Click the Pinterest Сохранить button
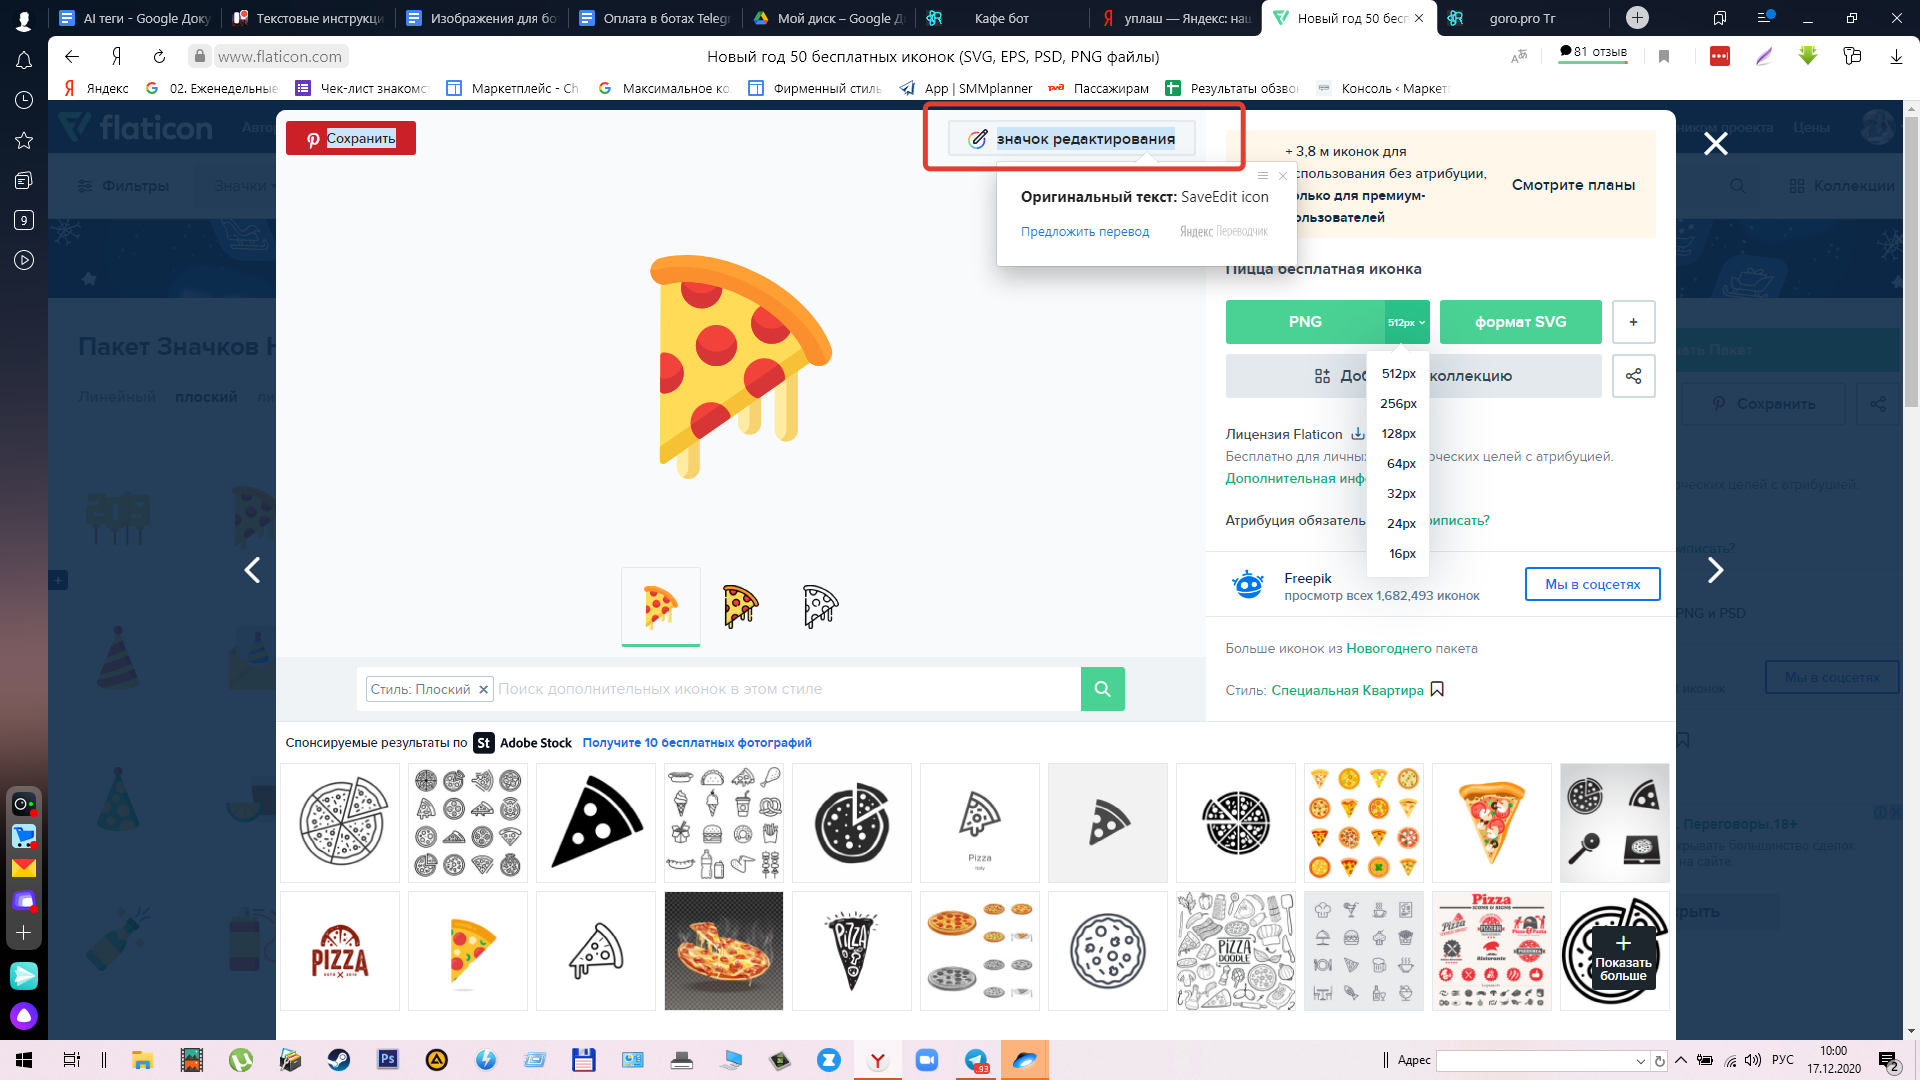Screen dimensions: 1920x1080 coord(351,138)
